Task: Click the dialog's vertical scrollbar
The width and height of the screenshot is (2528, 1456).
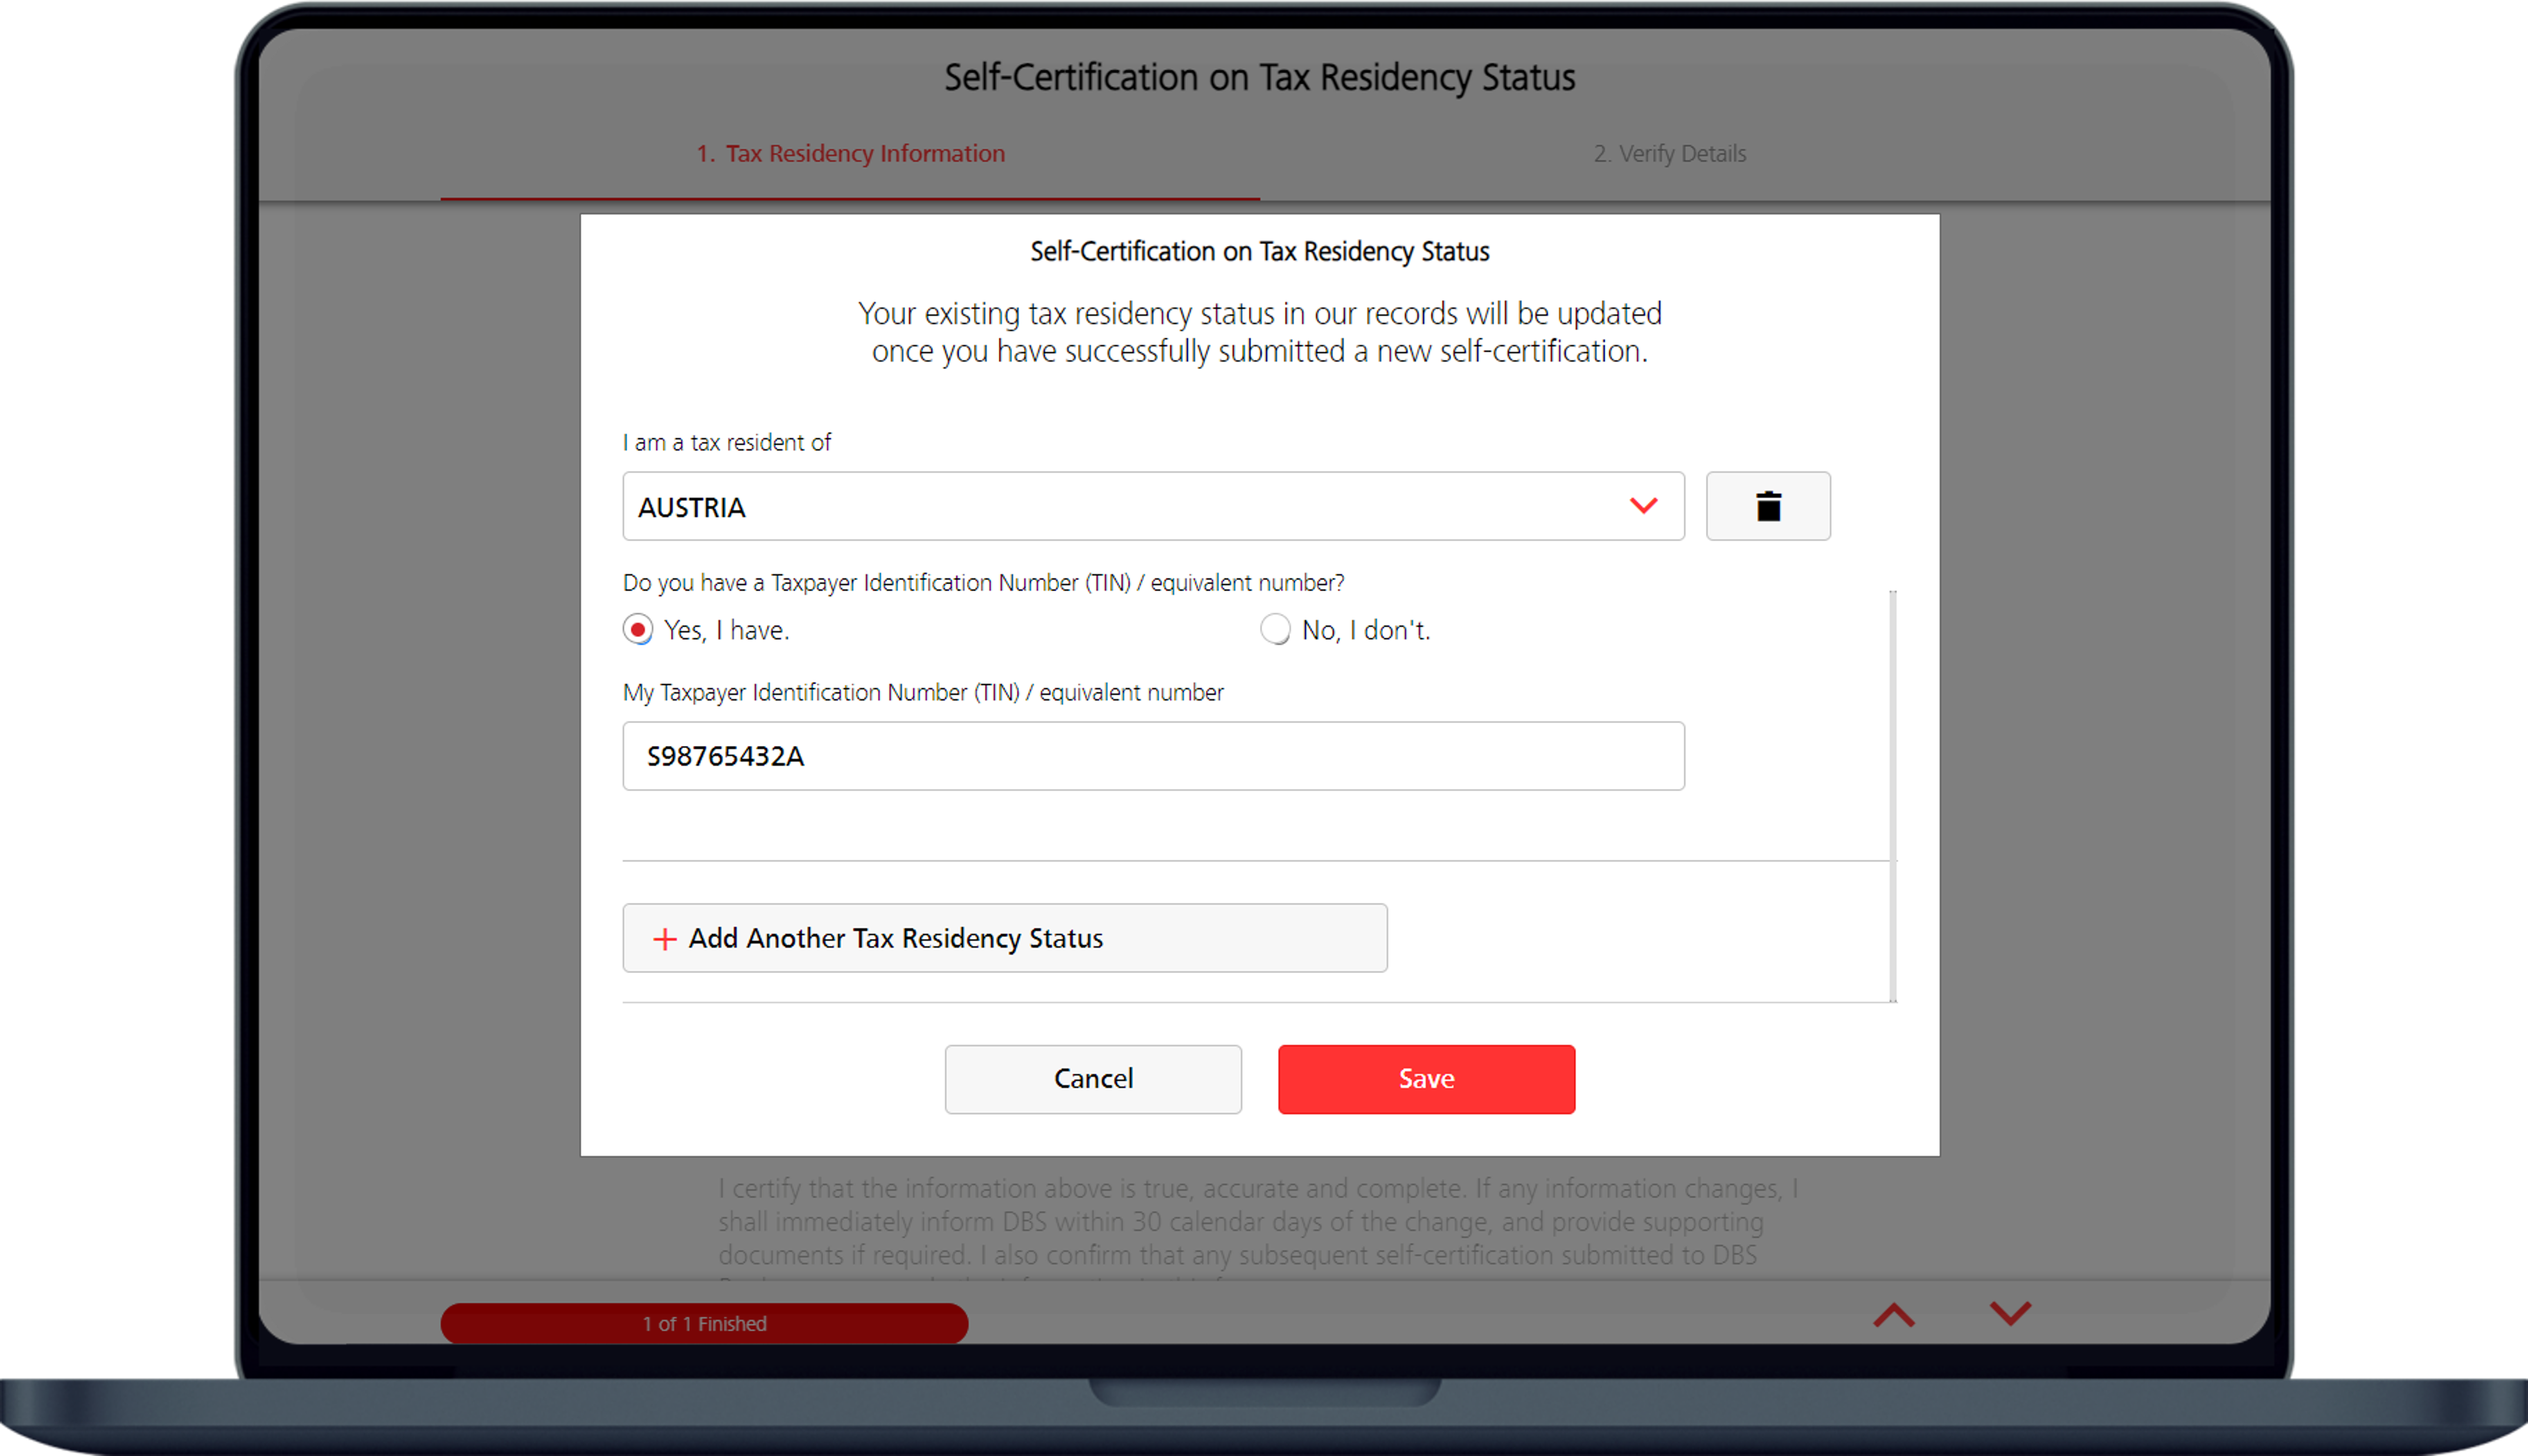Action: [1892, 796]
